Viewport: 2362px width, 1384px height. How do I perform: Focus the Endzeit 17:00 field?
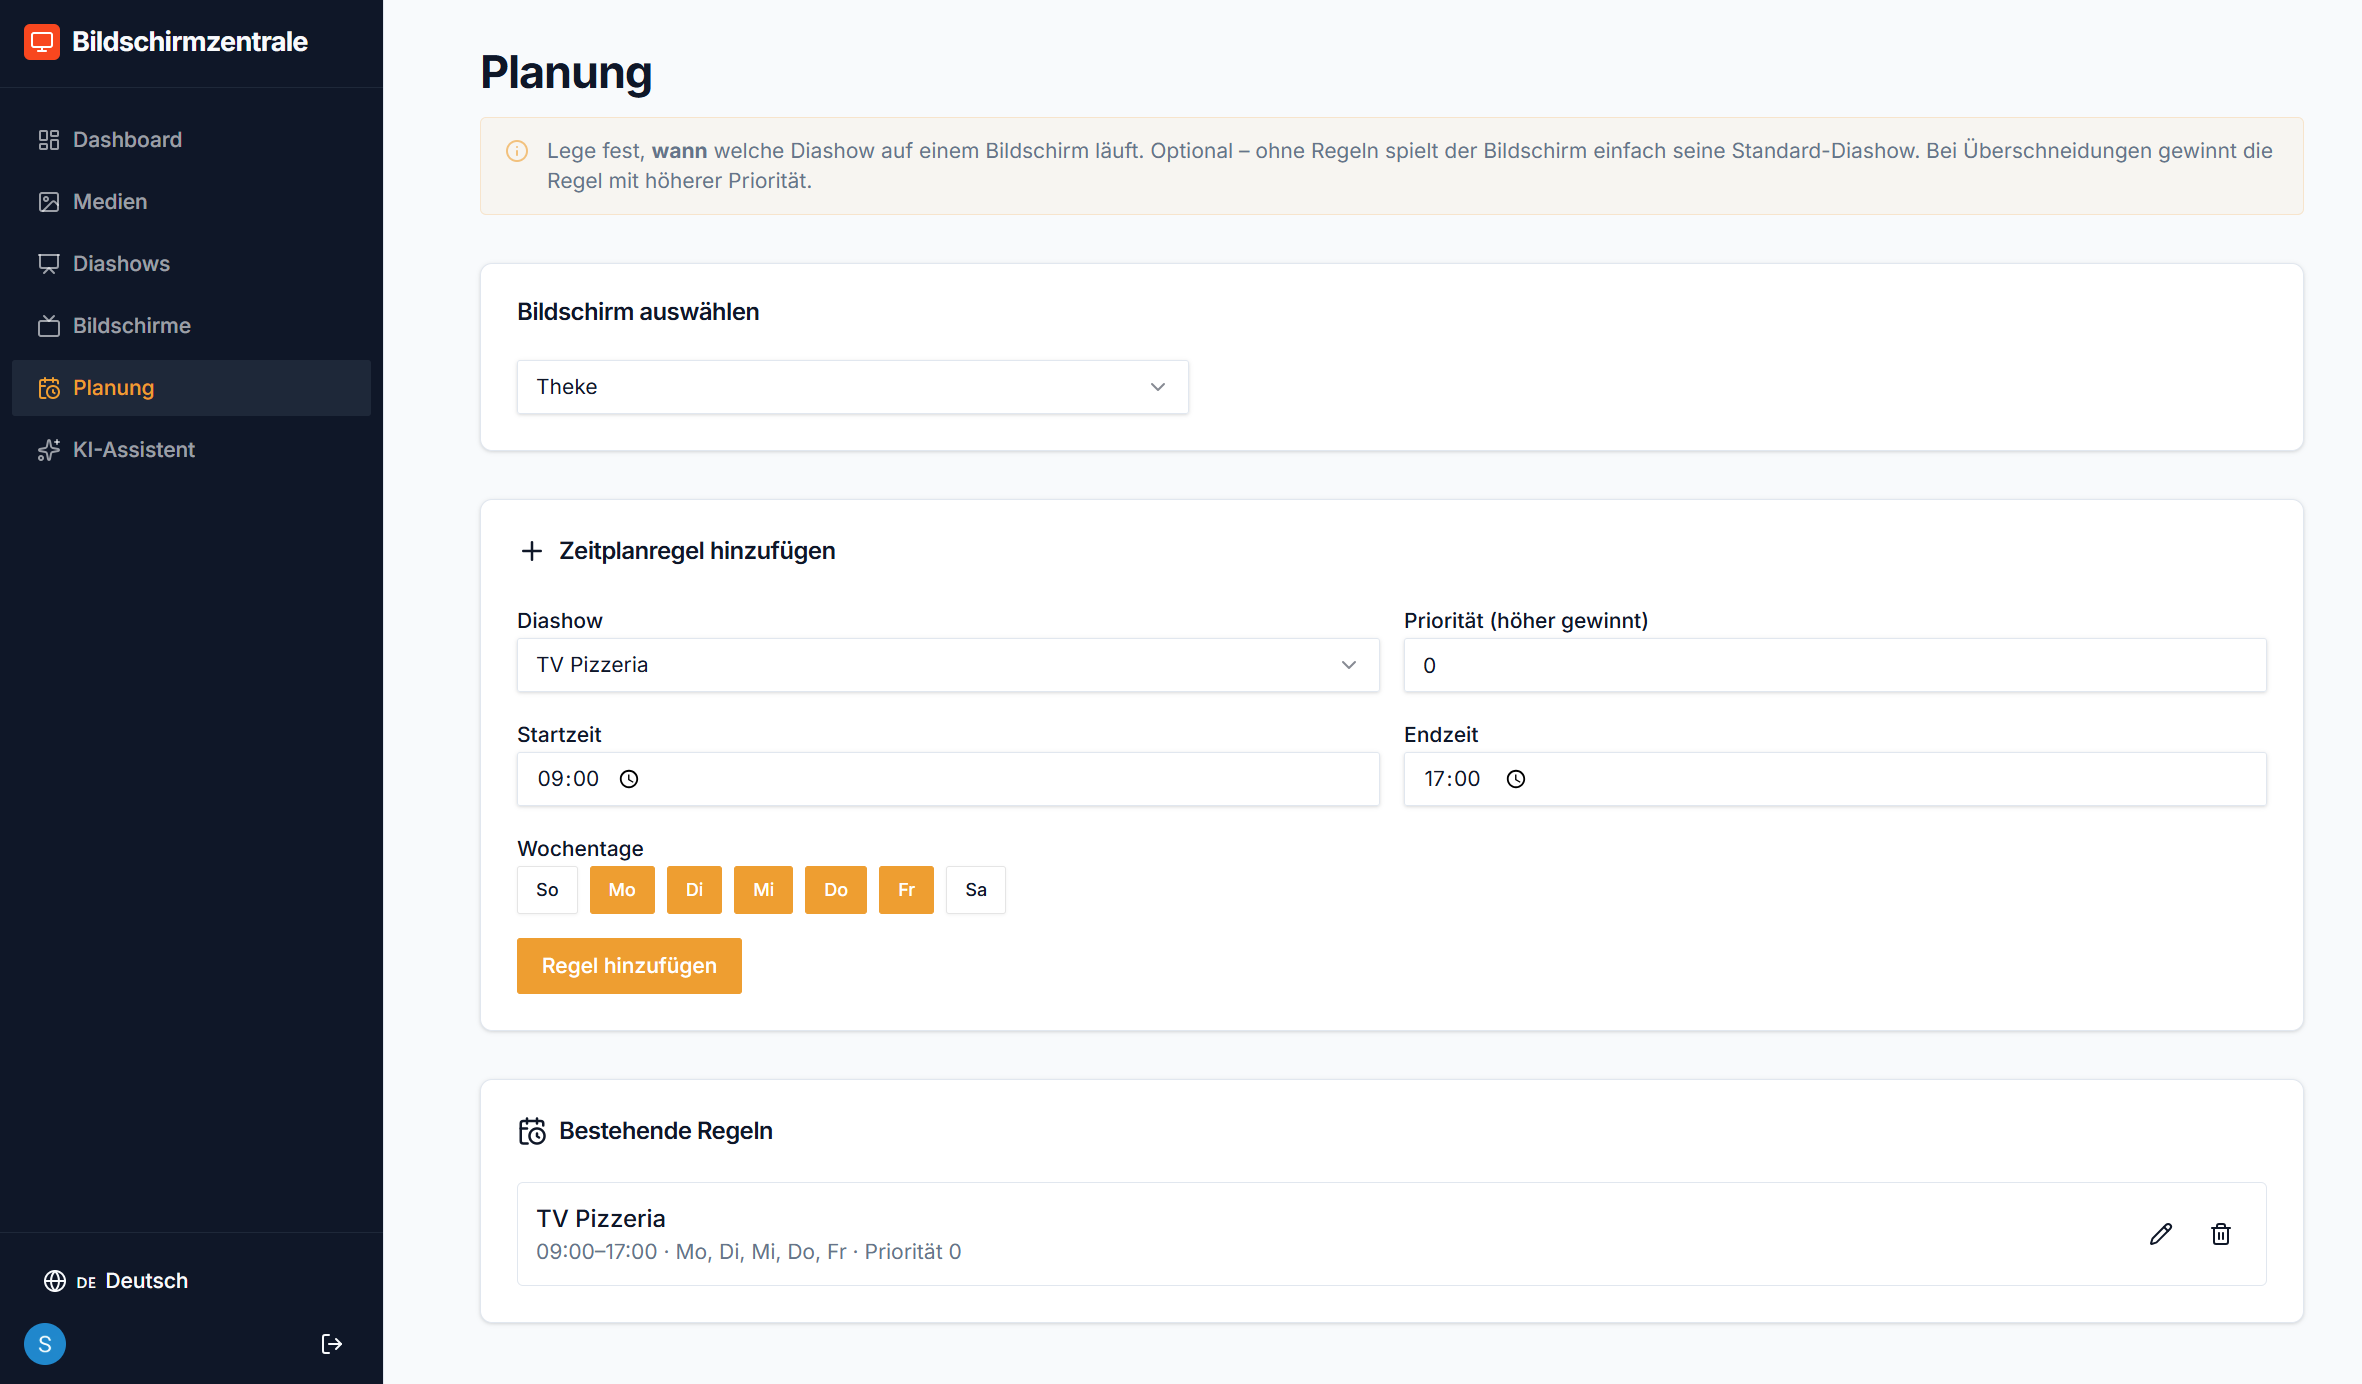1834,779
